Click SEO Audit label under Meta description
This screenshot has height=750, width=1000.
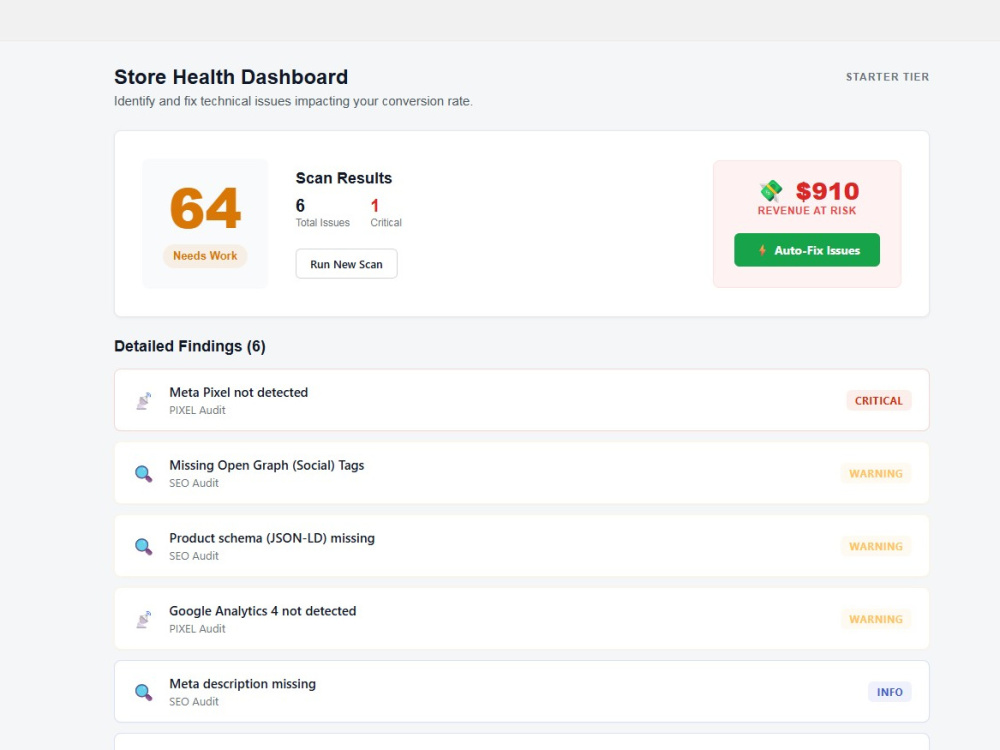pos(194,701)
